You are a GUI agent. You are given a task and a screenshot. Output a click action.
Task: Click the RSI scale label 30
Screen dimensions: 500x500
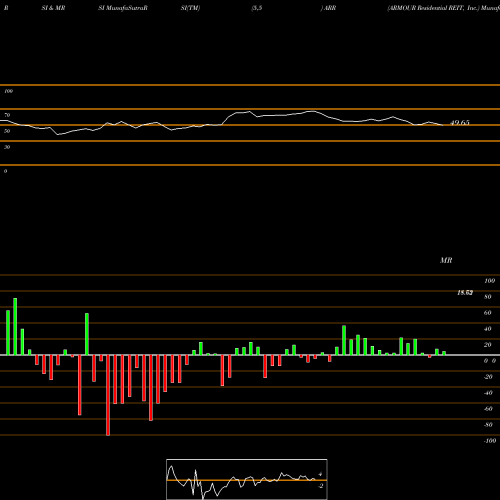pos(7,147)
